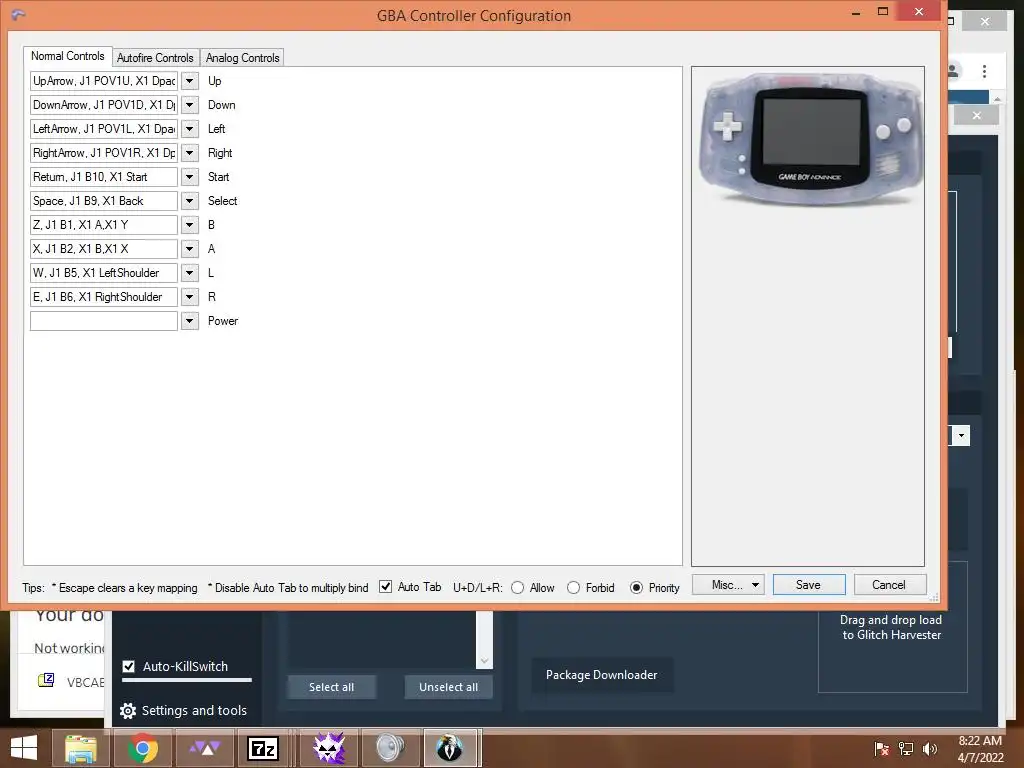
Task: Open Settings and tools gear in background window
Action: pos(128,711)
